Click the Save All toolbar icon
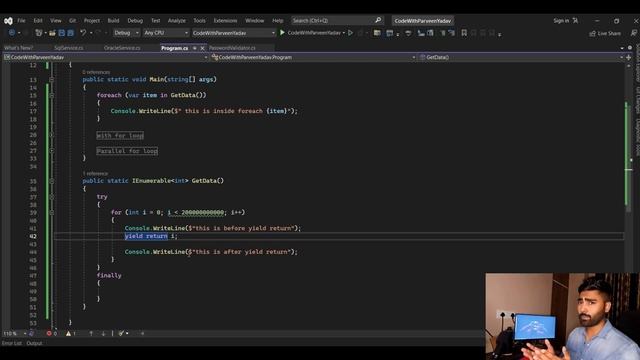 coord(71,33)
